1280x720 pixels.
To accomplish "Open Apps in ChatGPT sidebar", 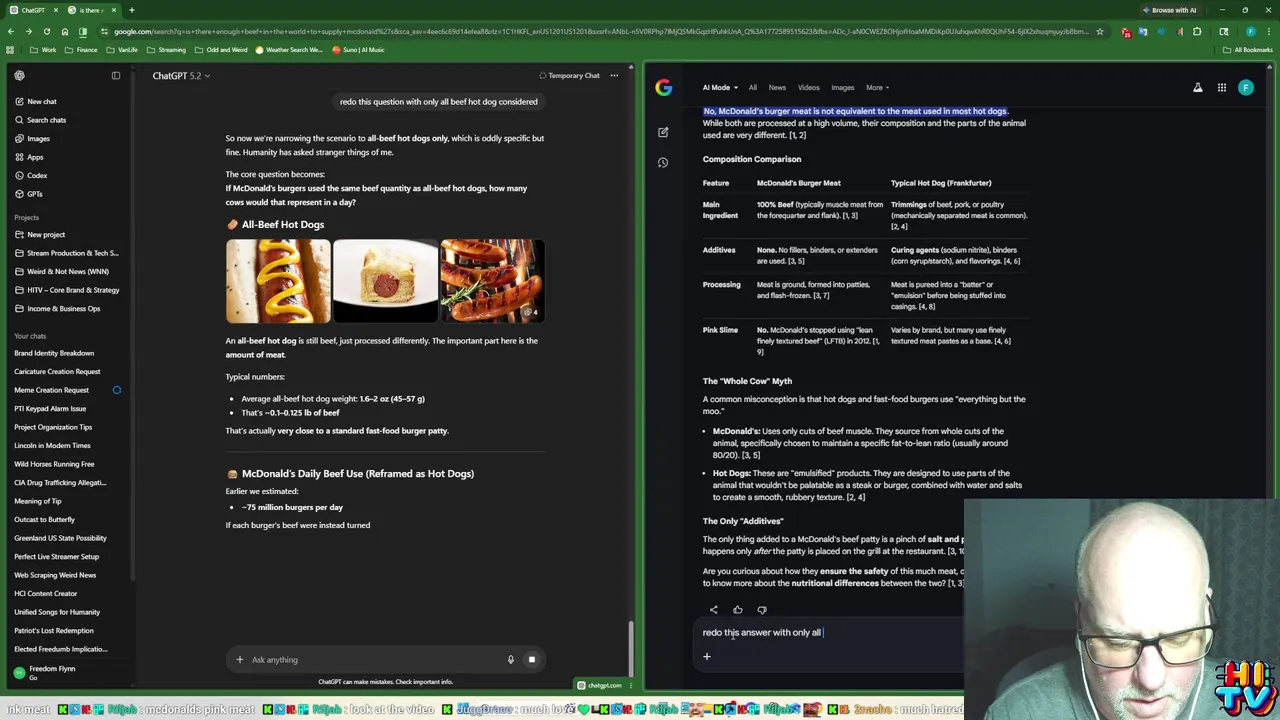I will (28, 157).
